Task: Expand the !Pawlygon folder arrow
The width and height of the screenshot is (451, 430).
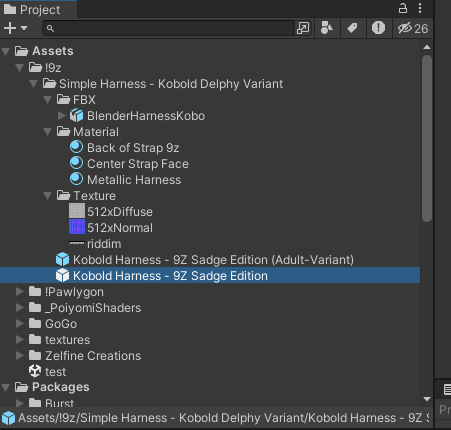Action: (20, 292)
